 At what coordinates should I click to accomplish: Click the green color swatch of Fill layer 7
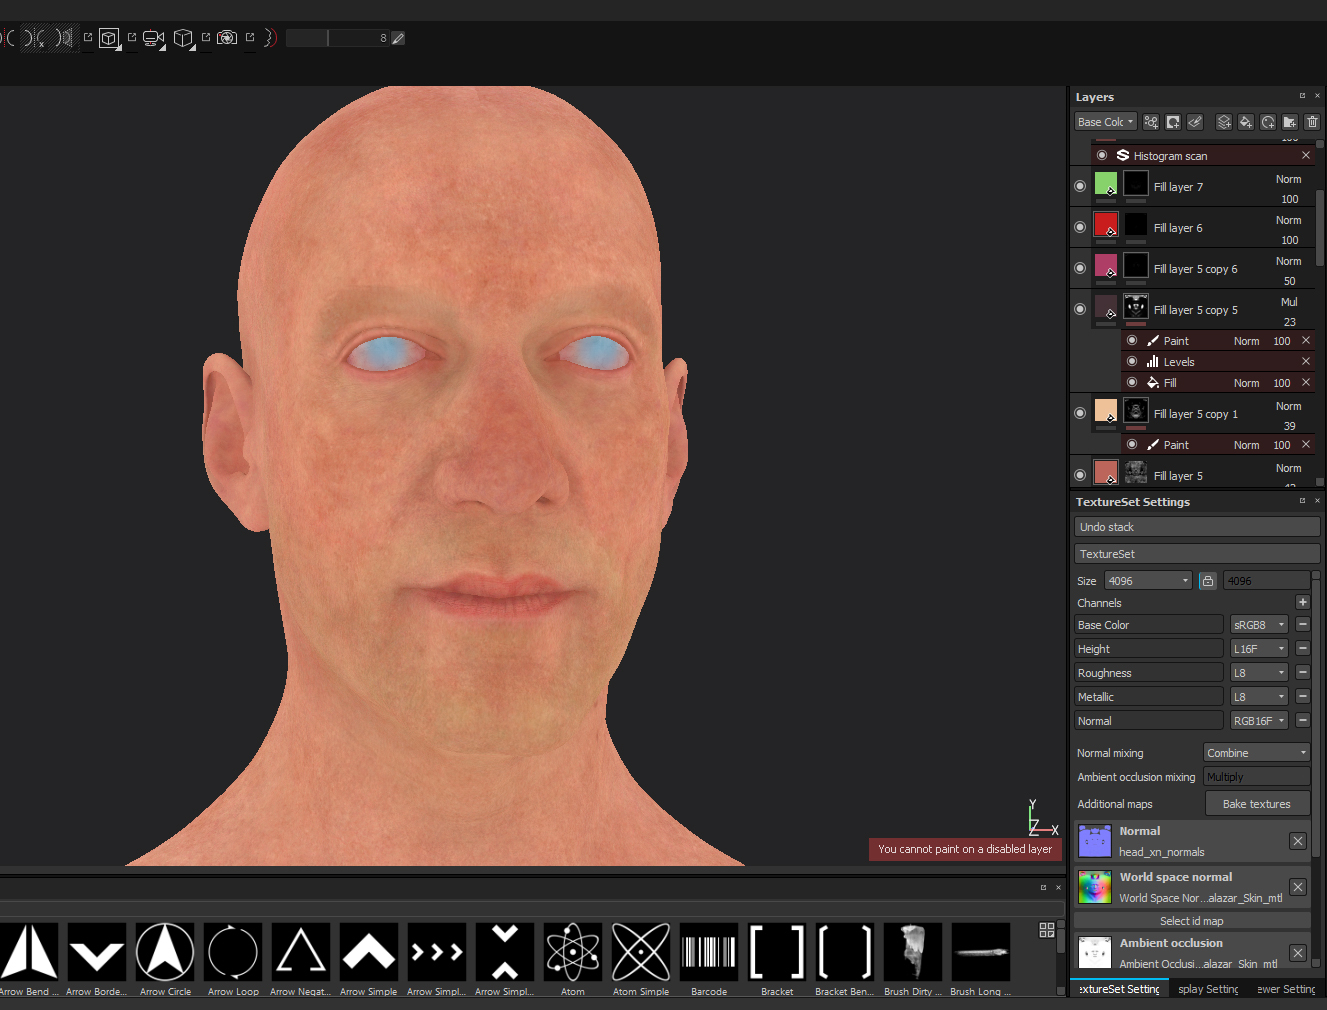[1106, 183]
